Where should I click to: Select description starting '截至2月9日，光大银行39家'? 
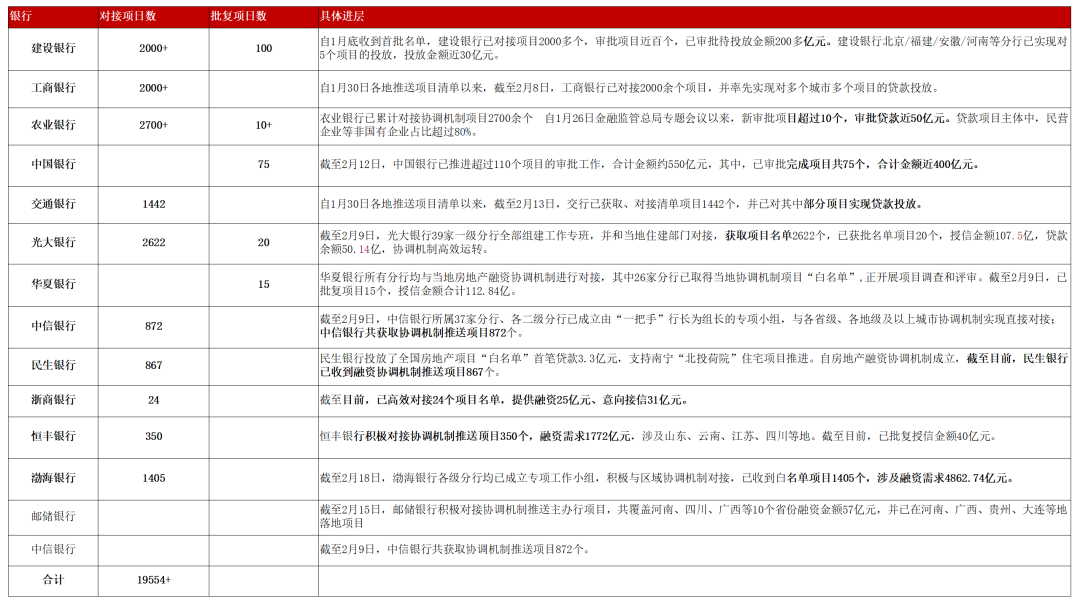coord(694,242)
